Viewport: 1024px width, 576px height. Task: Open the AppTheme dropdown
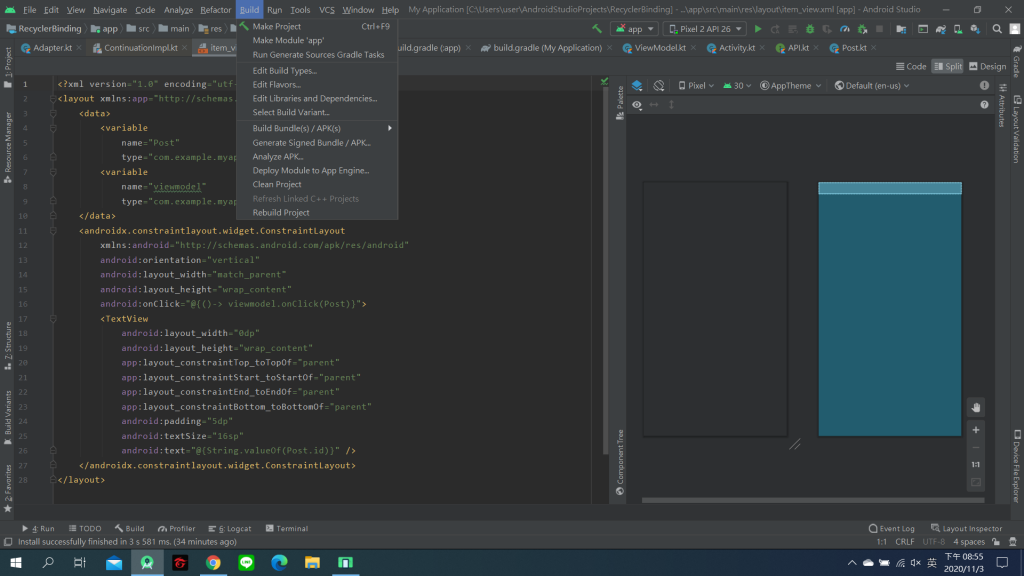[x=790, y=86]
